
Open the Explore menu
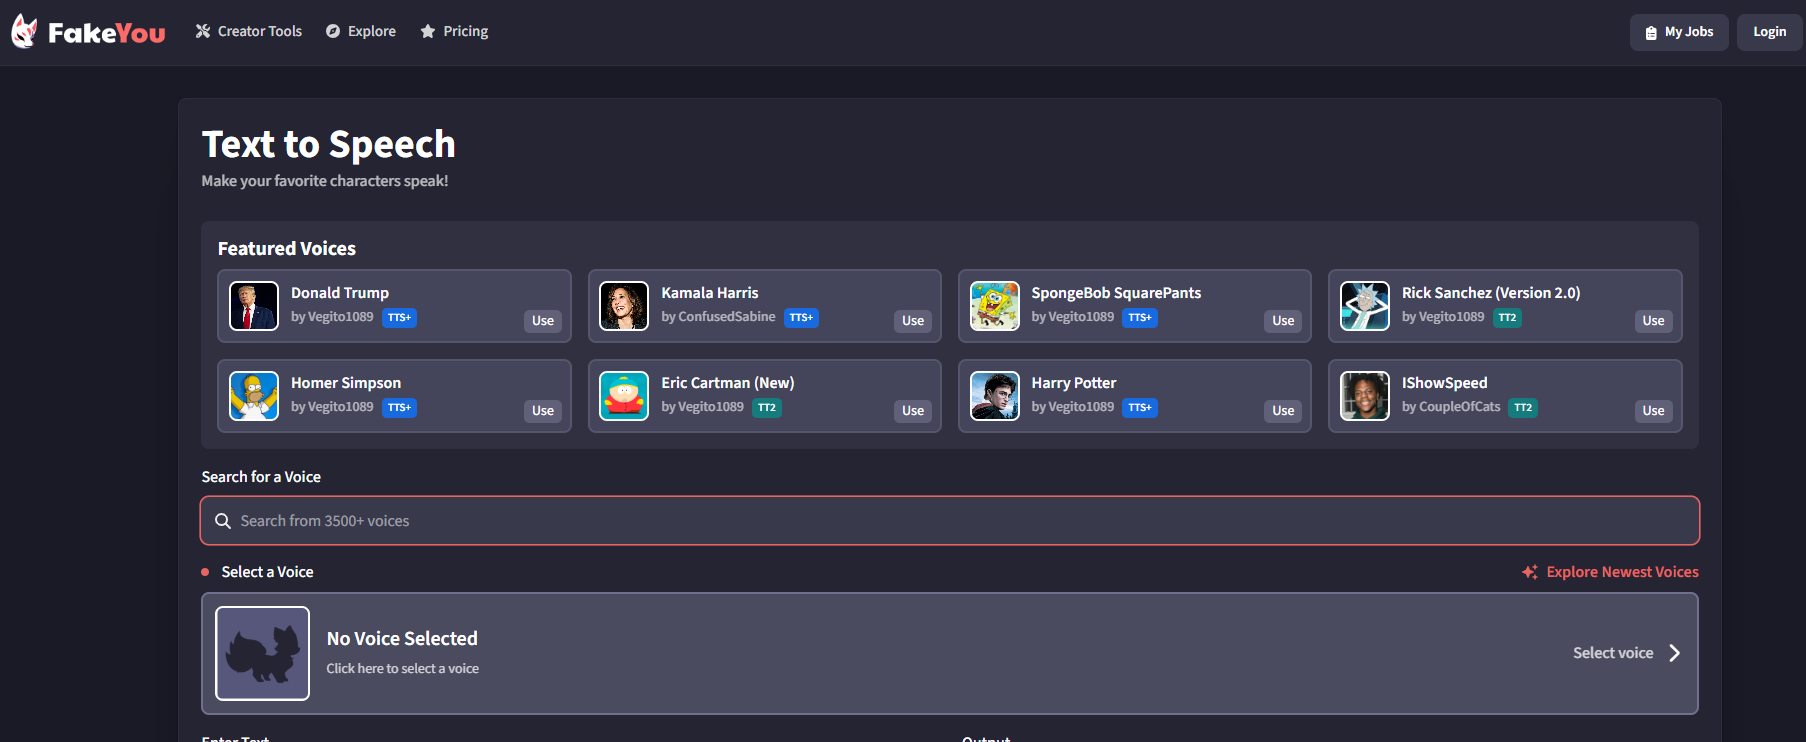(361, 31)
